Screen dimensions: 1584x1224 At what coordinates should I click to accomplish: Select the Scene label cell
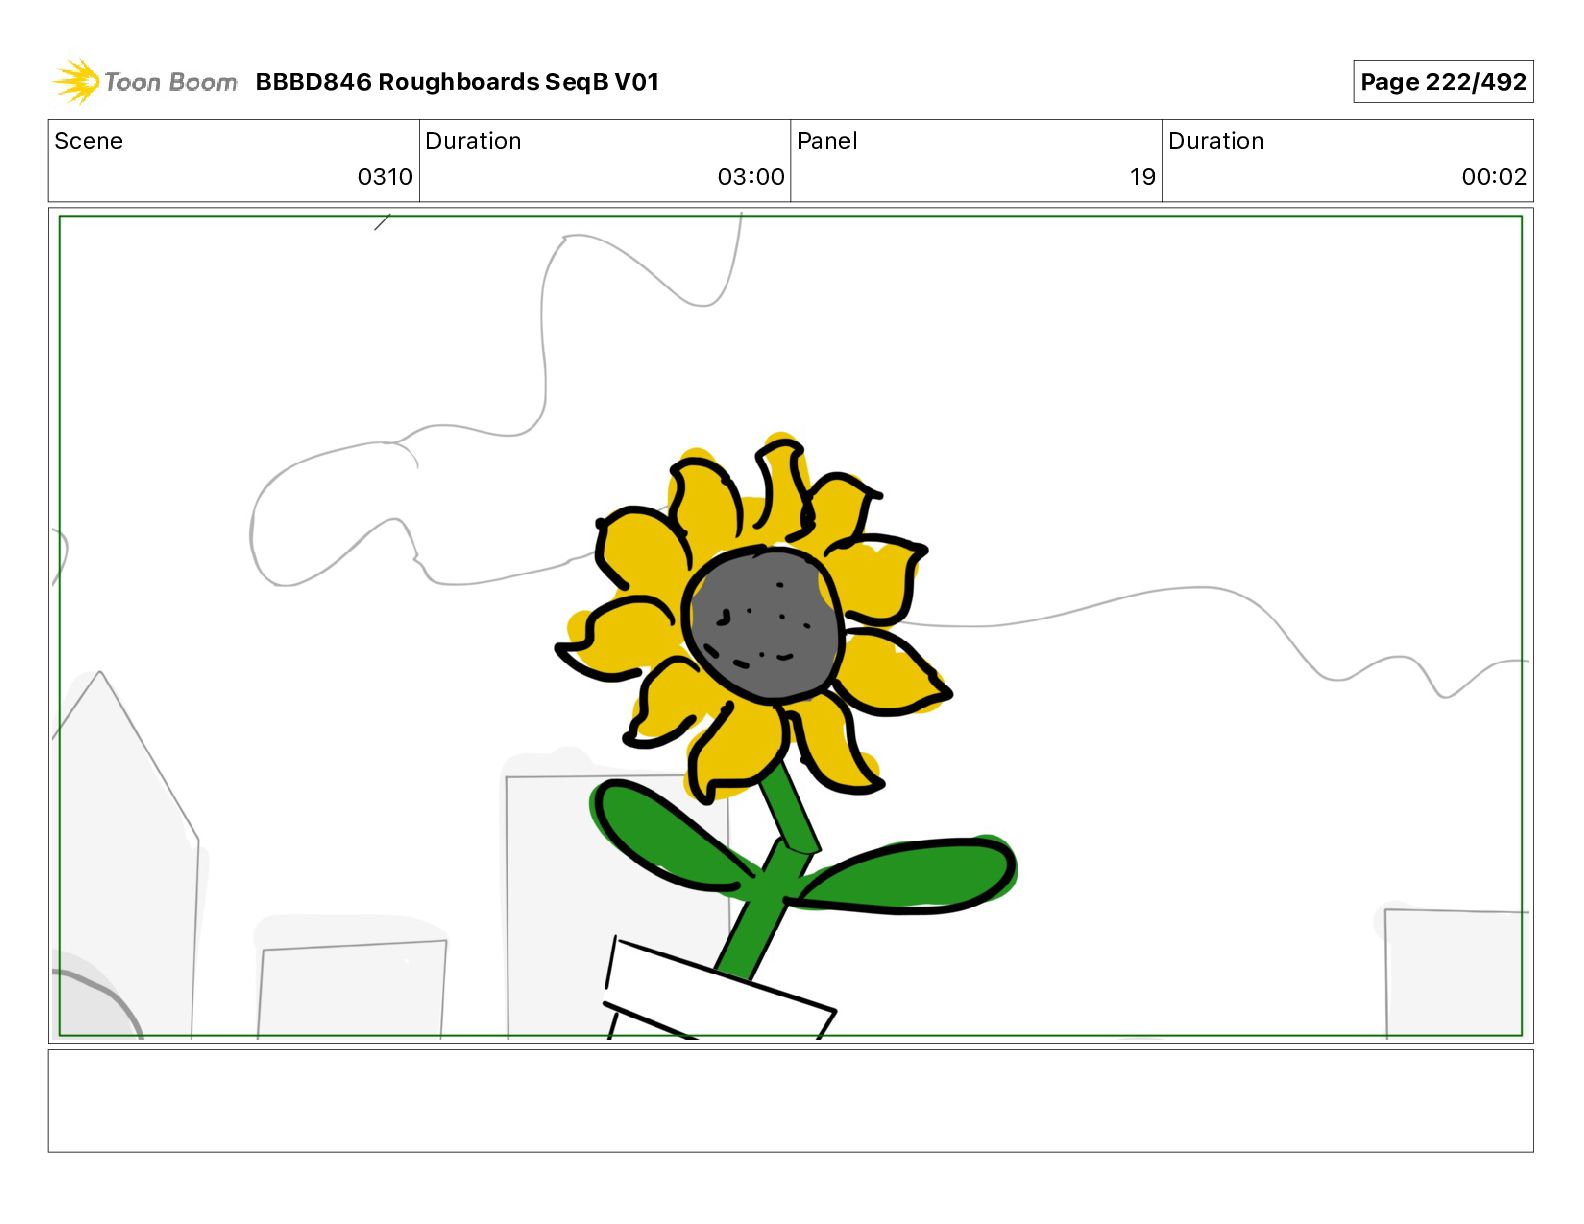click(234, 161)
